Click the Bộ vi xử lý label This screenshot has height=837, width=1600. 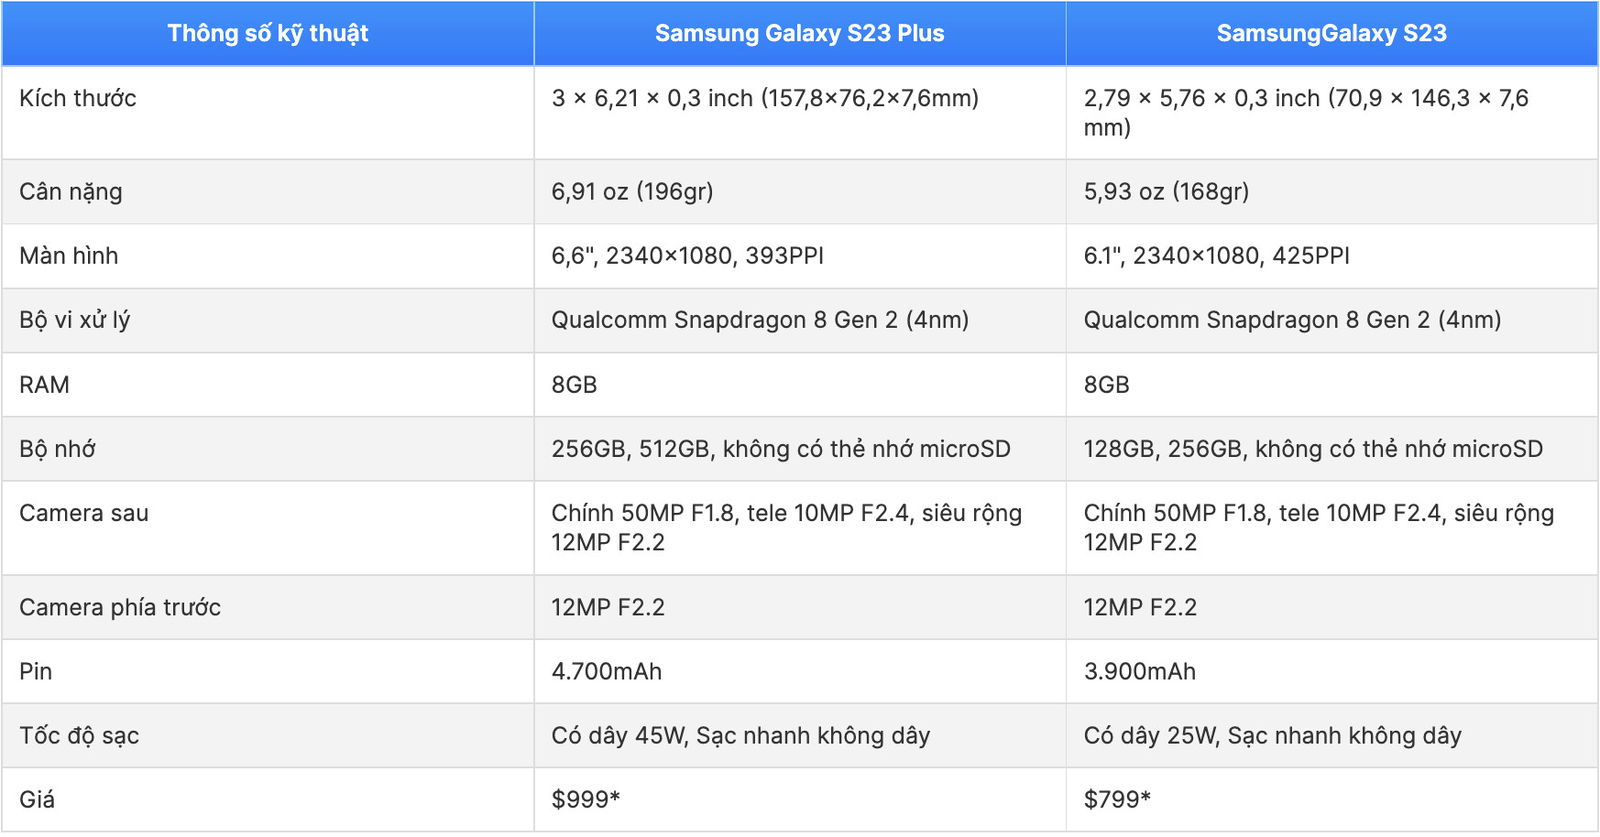[75, 320]
